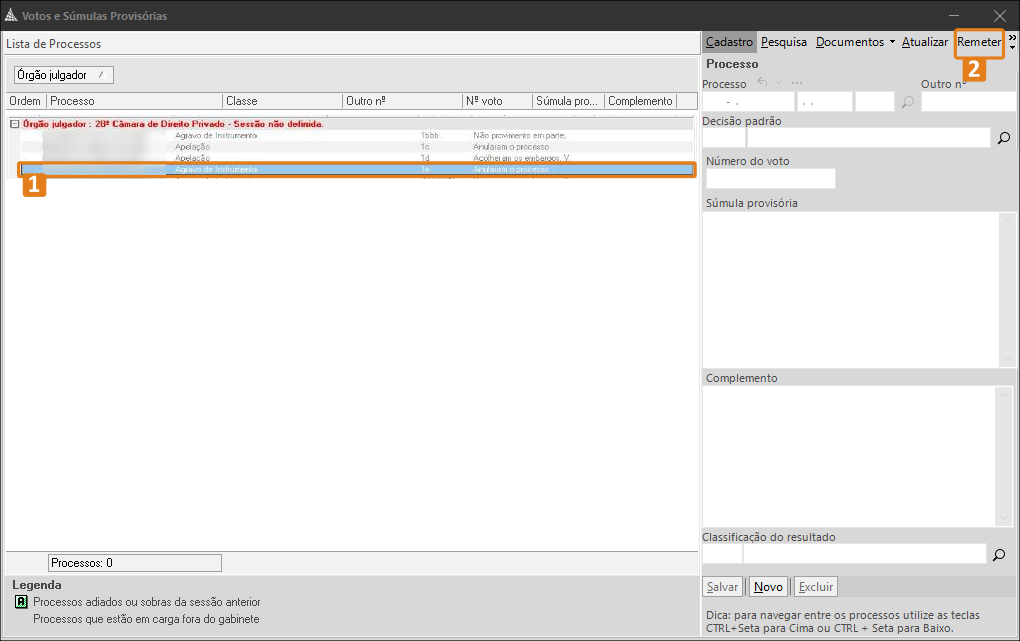Click Remeter in the toolbar
This screenshot has width=1020, height=641.
point(979,42)
